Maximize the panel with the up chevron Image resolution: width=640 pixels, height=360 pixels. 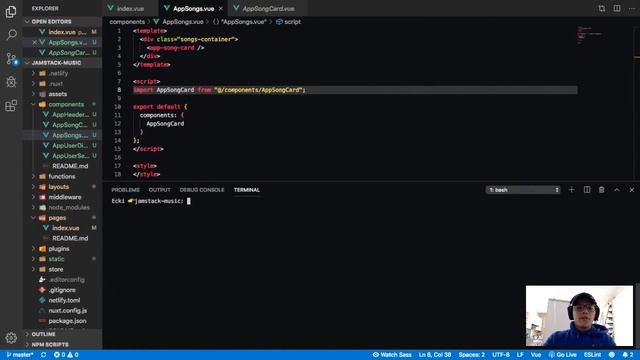[x=617, y=190]
